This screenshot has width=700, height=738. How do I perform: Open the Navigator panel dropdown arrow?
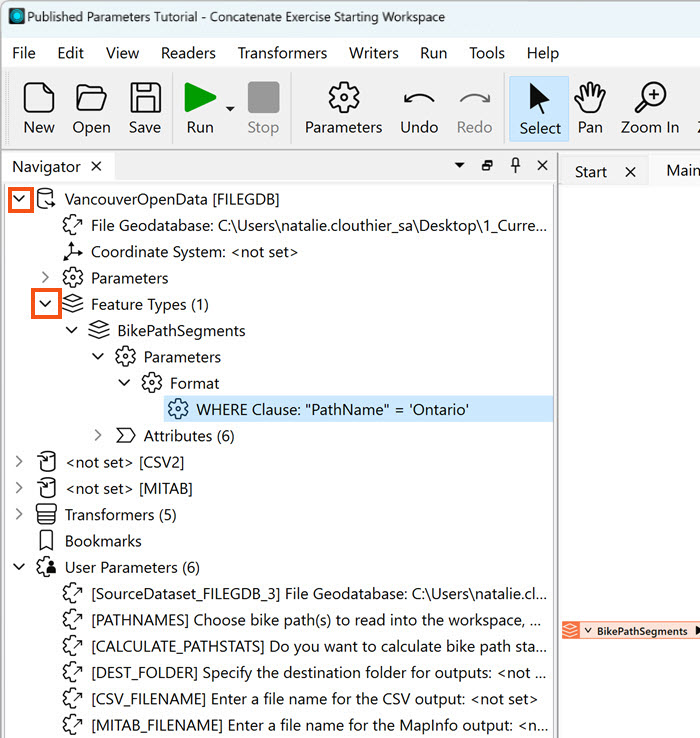(459, 165)
